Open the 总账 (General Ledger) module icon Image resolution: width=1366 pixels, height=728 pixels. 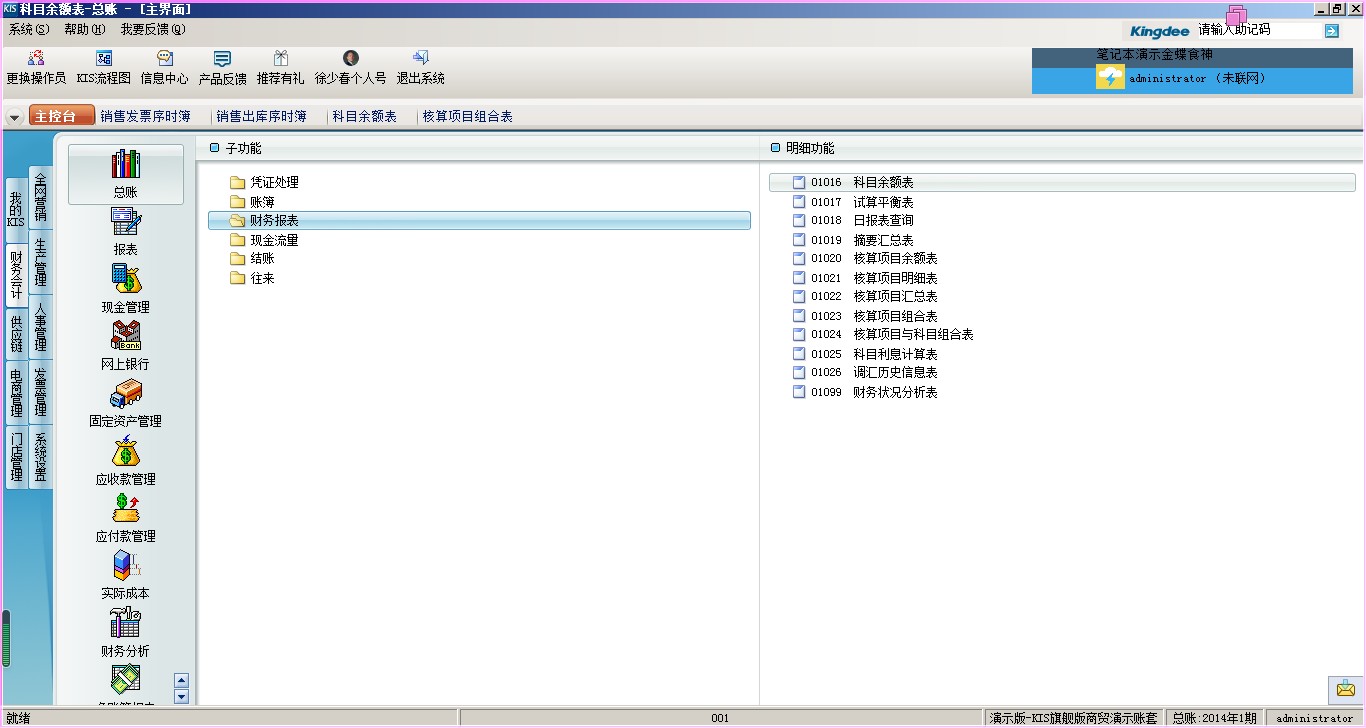(x=125, y=173)
